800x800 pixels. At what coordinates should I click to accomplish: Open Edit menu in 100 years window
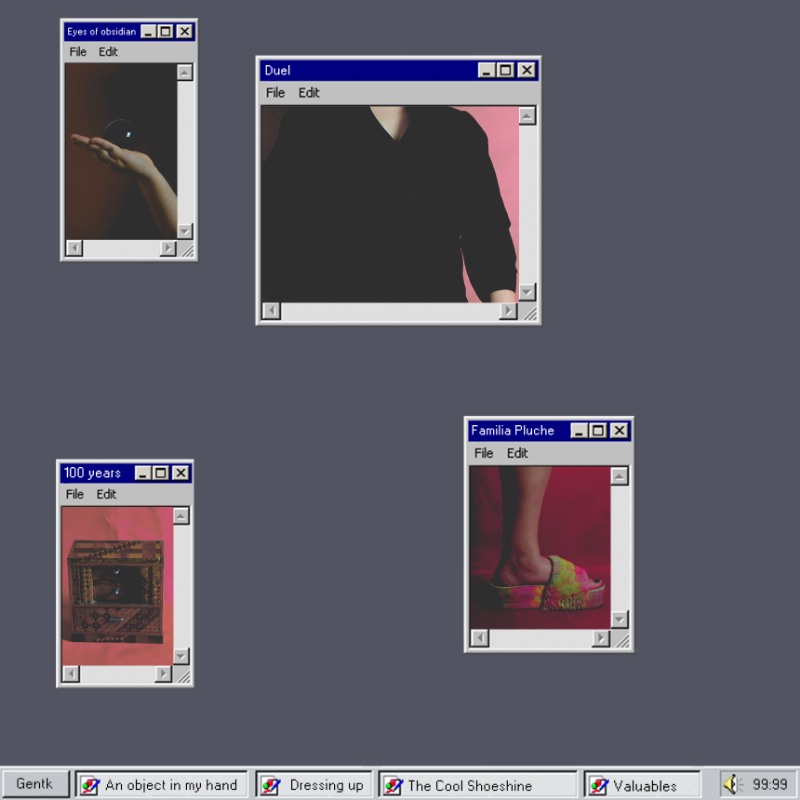[106, 494]
